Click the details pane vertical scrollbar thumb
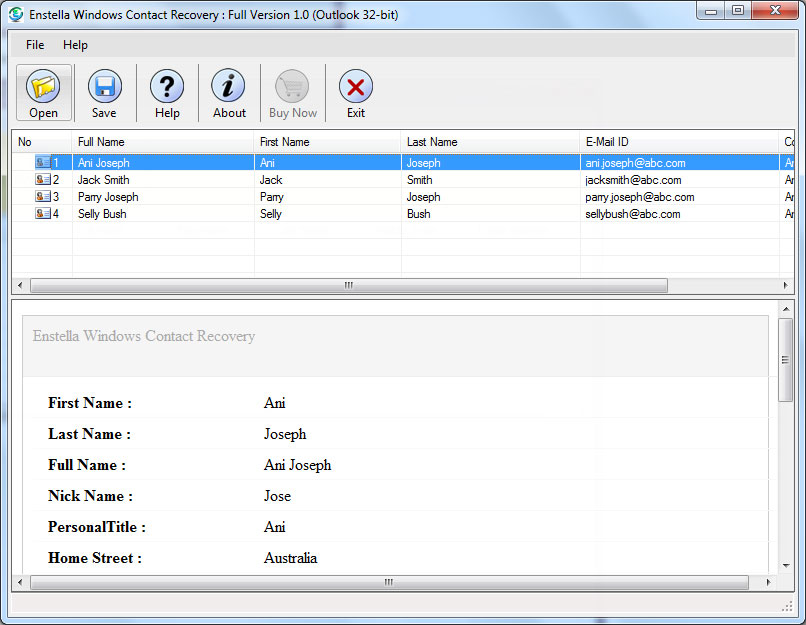The image size is (806, 625). tap(785, 359)
